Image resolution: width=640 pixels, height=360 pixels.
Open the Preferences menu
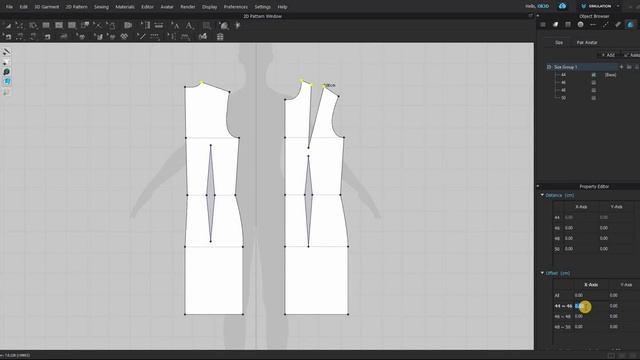coord(236,7)
